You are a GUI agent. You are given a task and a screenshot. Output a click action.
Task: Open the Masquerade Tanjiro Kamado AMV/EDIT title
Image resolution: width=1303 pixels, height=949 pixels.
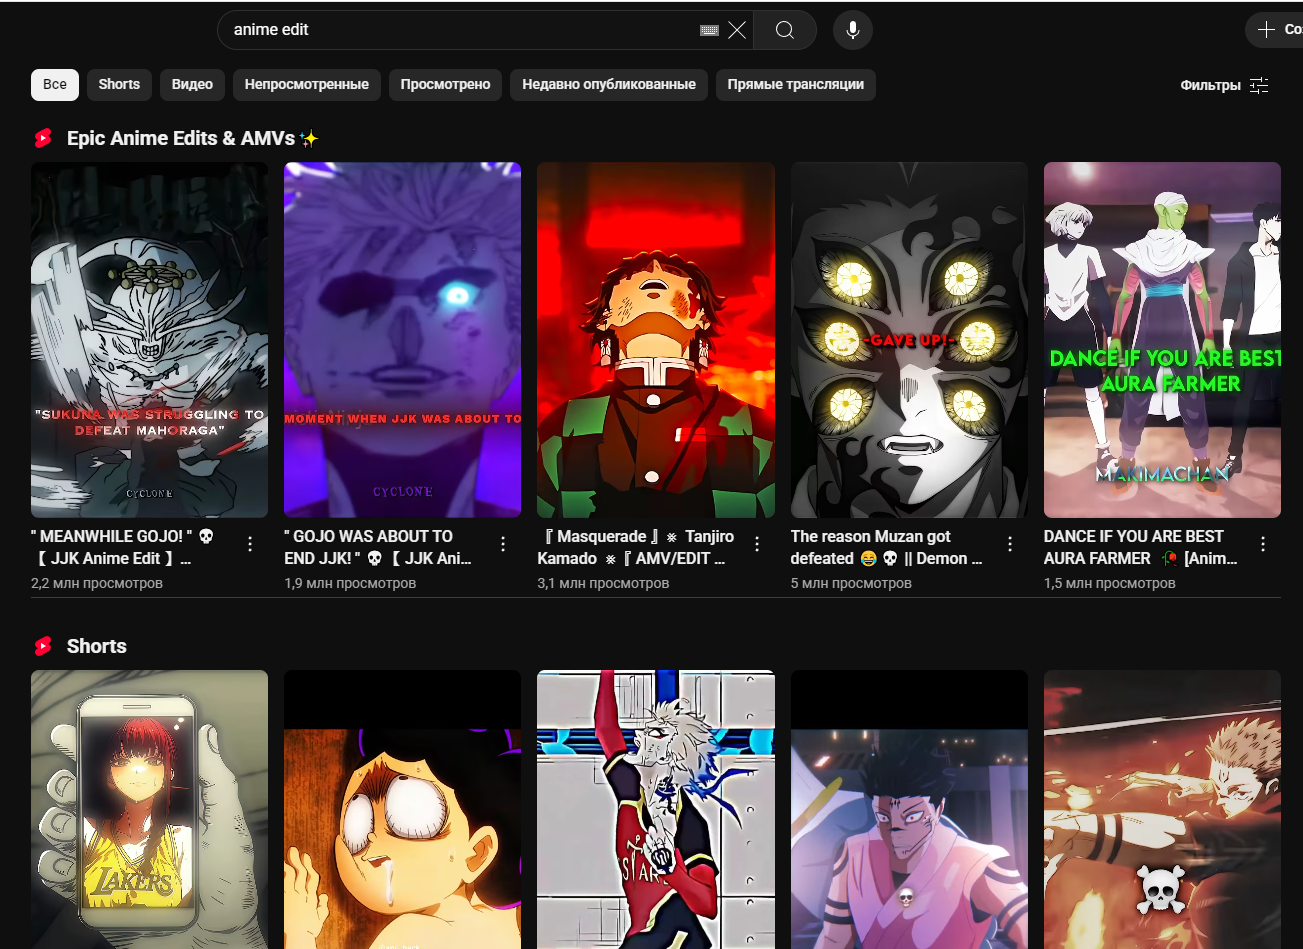tap(636, 547)
